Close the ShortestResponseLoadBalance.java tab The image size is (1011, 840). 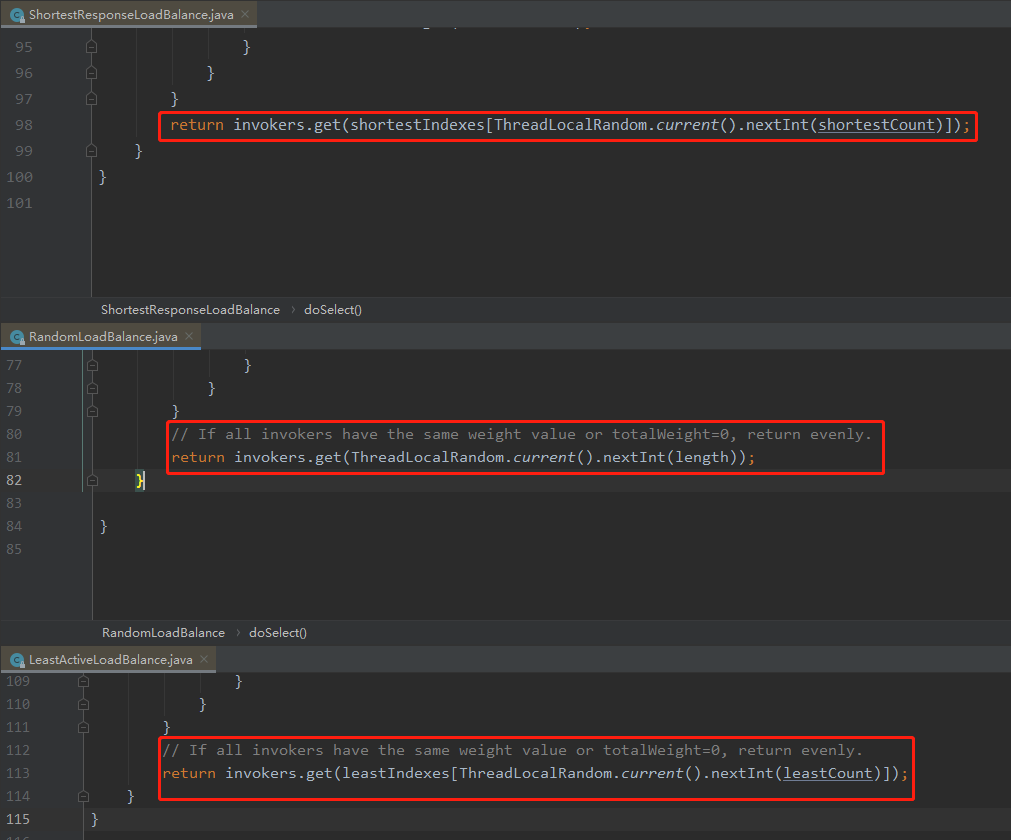[245, 14]
